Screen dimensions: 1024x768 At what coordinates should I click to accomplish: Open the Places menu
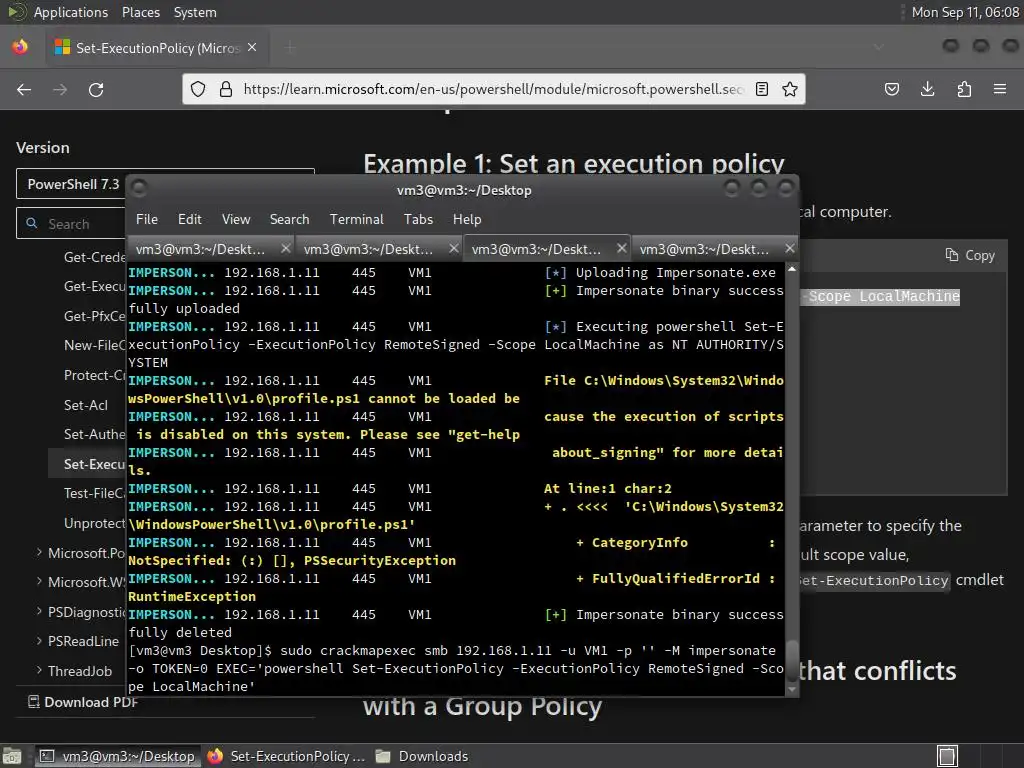[141, 12]
